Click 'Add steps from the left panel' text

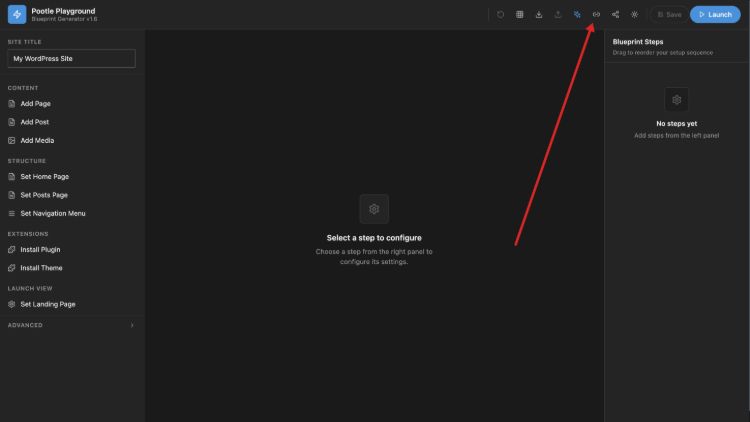(x=676, y=135)
